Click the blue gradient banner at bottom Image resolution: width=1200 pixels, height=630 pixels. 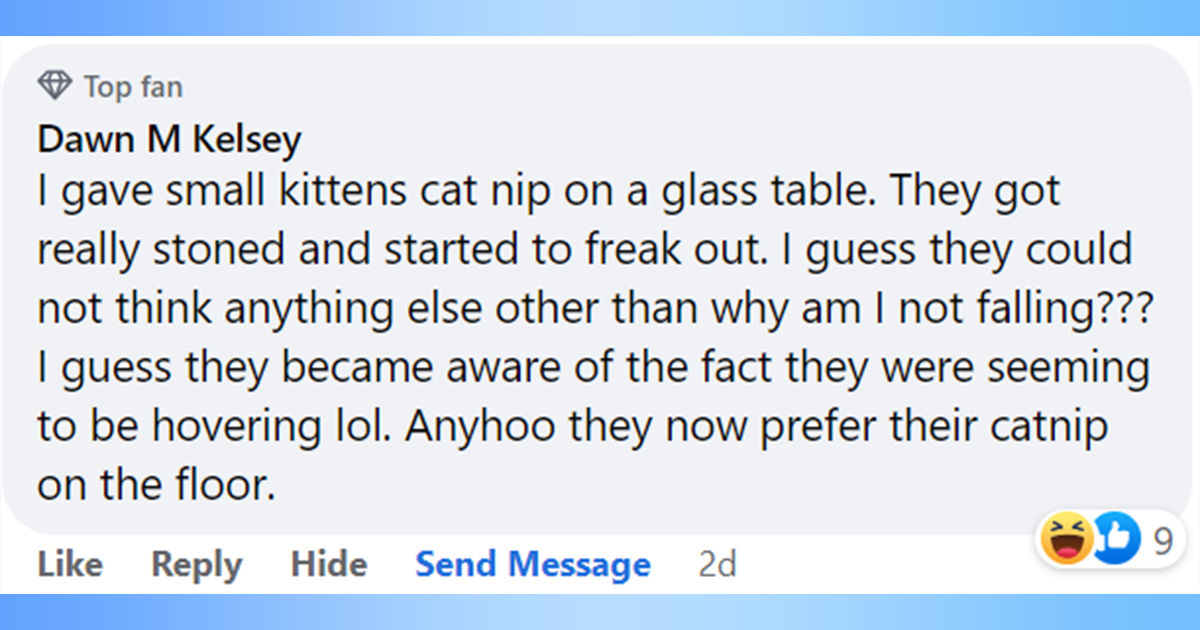[x=600, y=612]
